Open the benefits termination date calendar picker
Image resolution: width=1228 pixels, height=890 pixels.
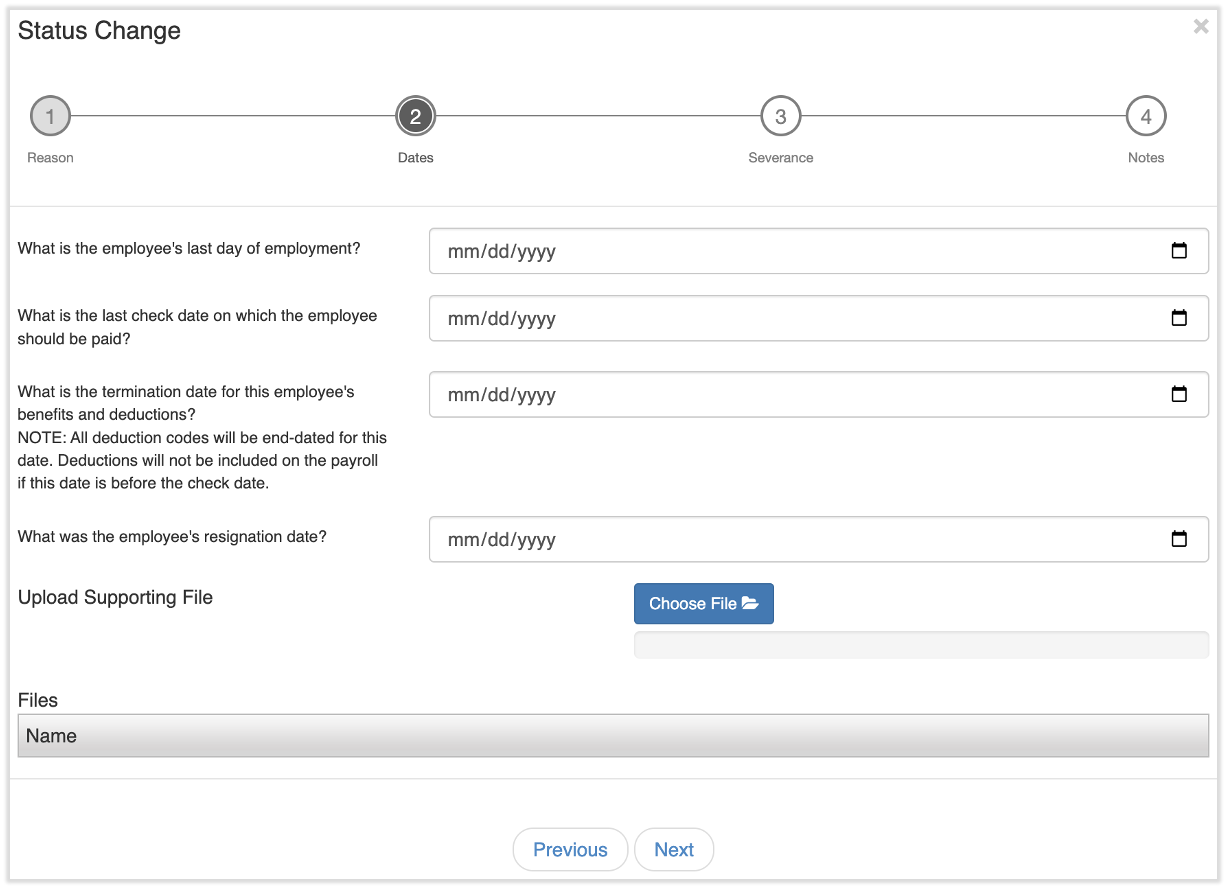coord(1180,394)
